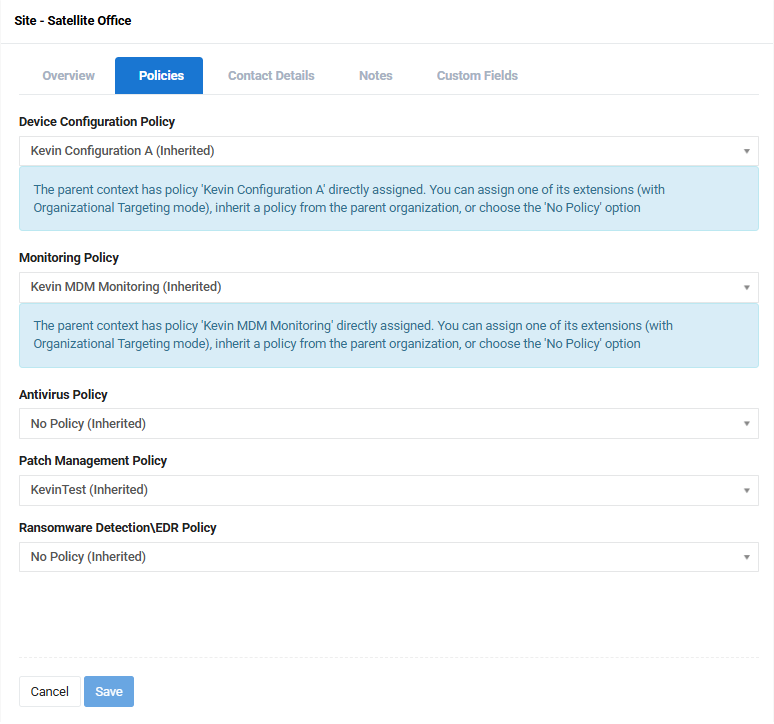Click the Patch Management Policy label

click(x=93, y=460)
